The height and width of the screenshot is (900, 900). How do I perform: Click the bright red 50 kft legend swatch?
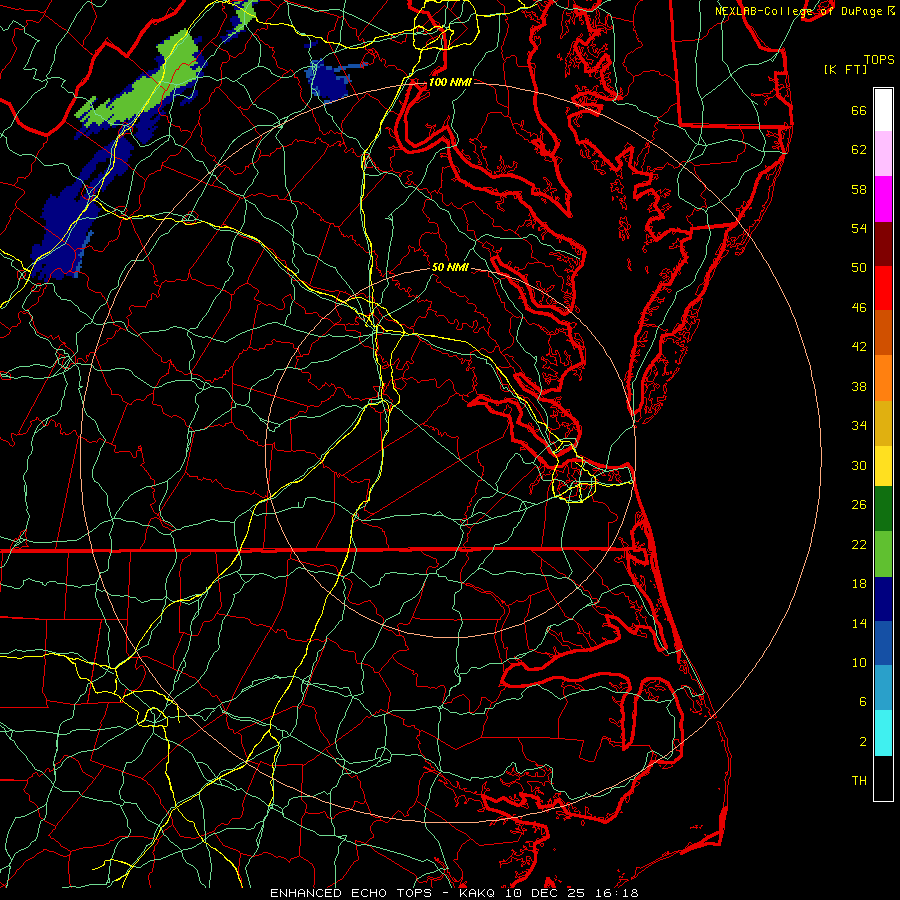click(883, 288)
